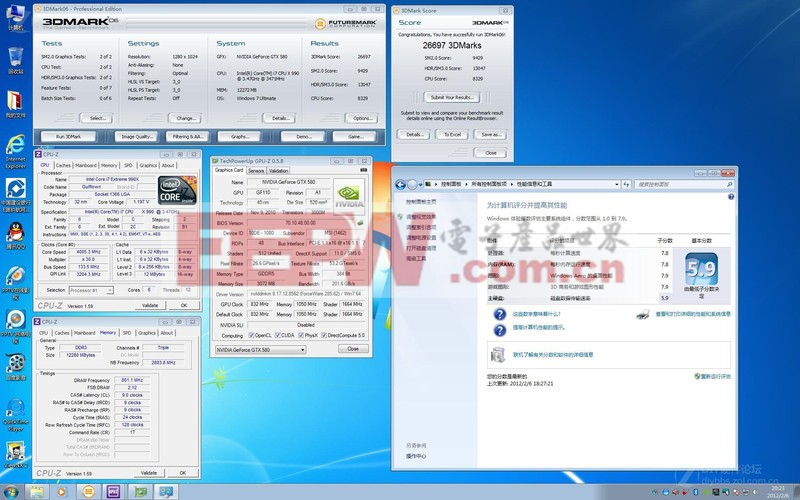Screen dimensions: 800x500
Task: Click the search magnifier in Control Panel
Action: (x=729, y=184)
